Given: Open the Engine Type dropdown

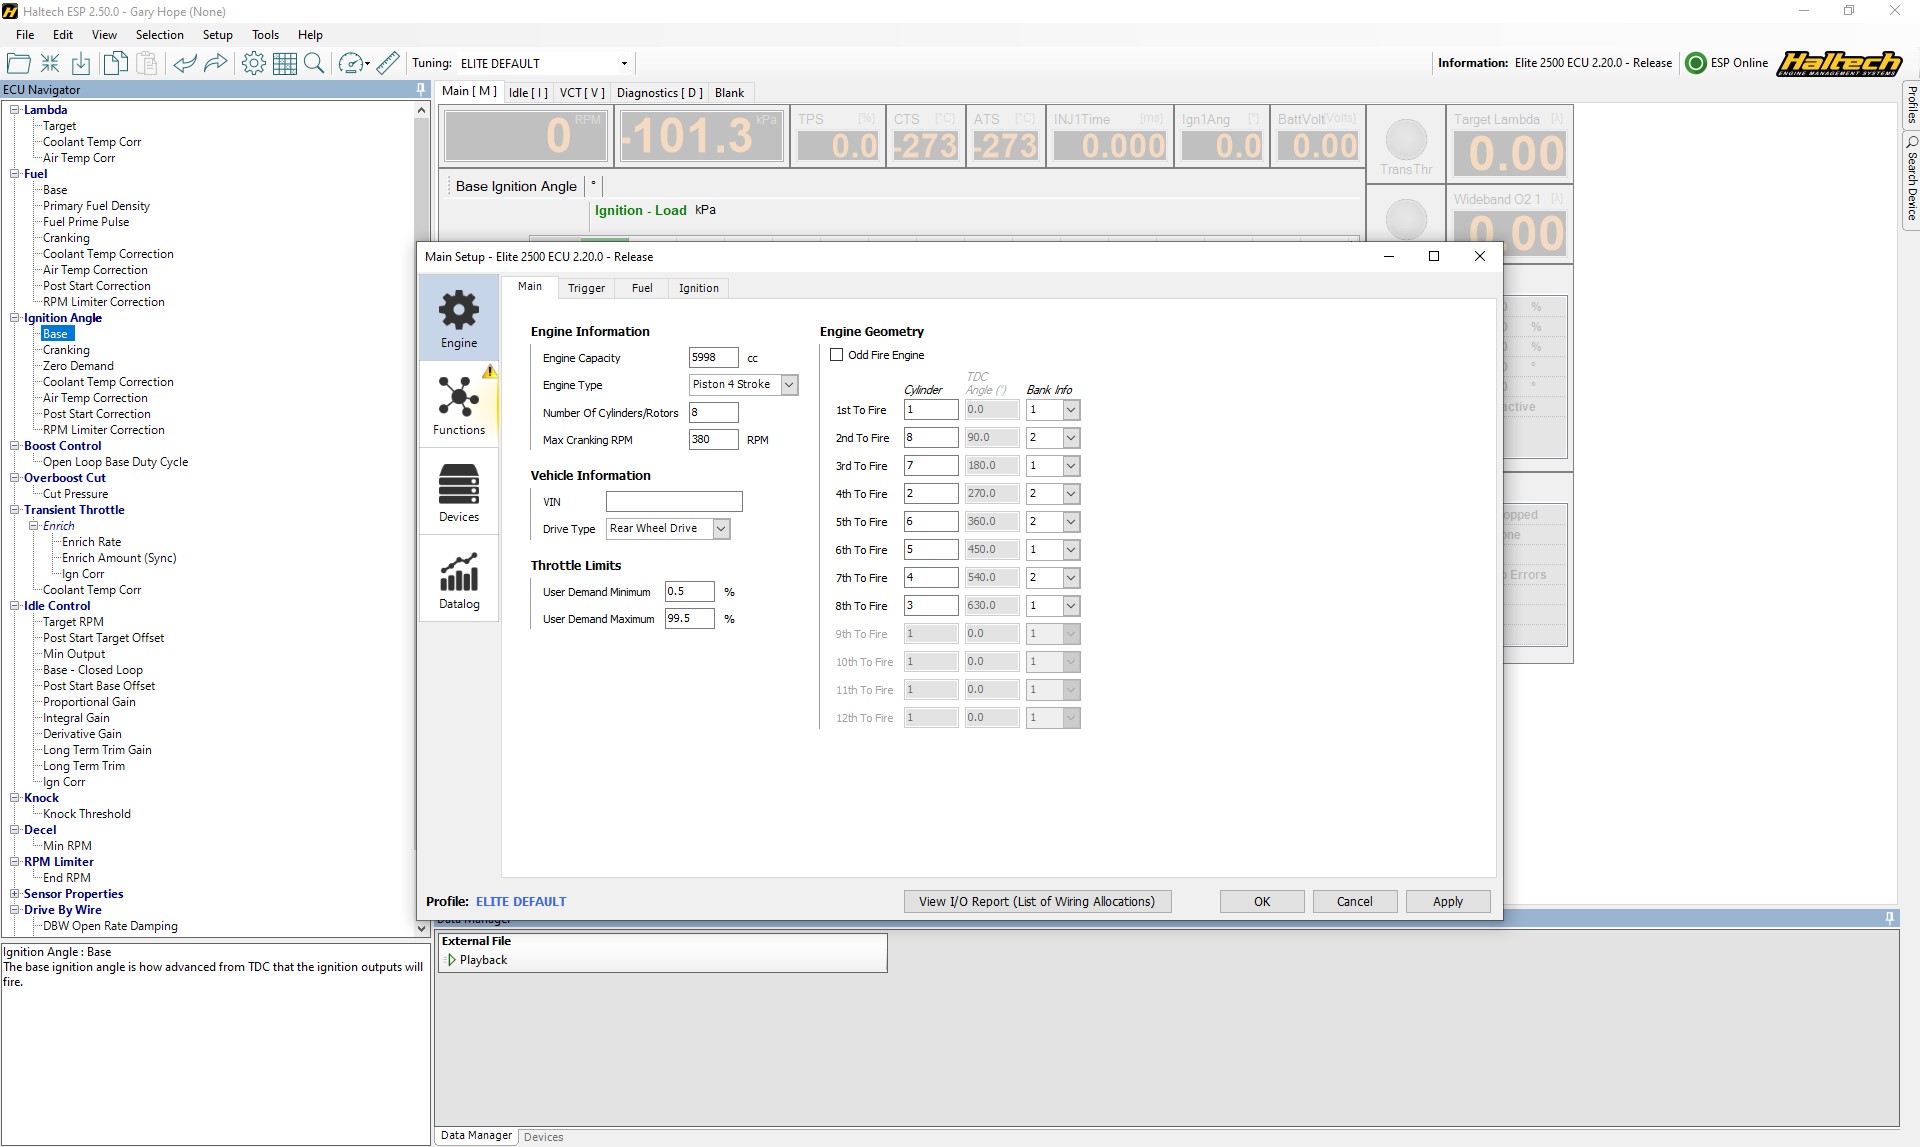Looking at the screenshot, I should 789,385.
